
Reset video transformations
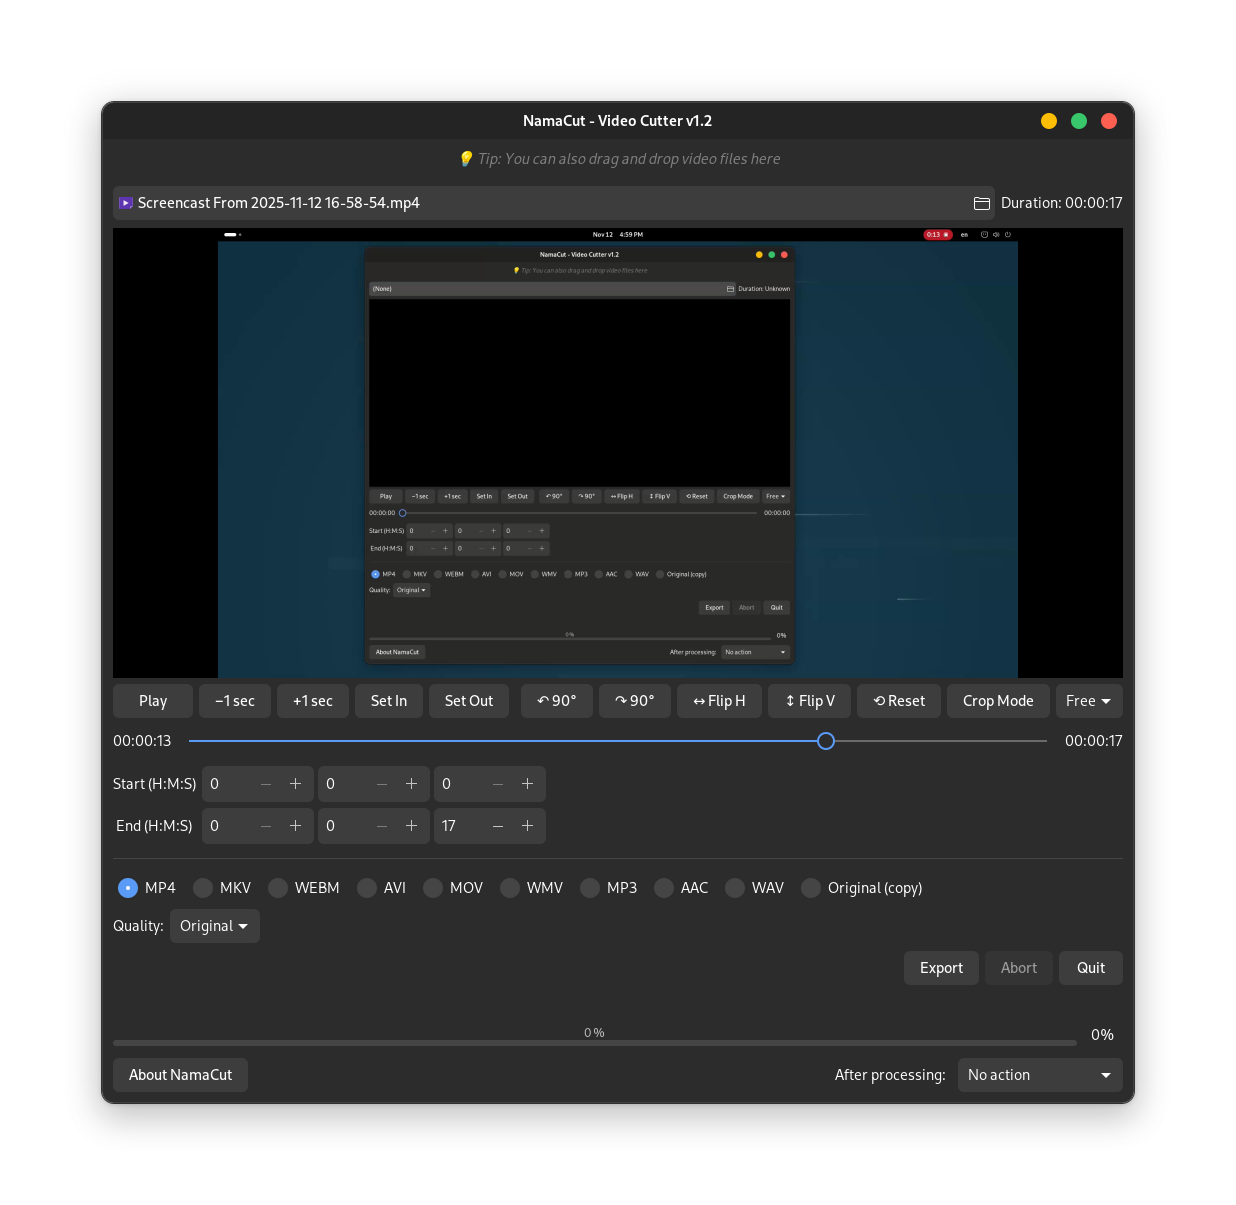pyautogui.click(x=899, y=701)
